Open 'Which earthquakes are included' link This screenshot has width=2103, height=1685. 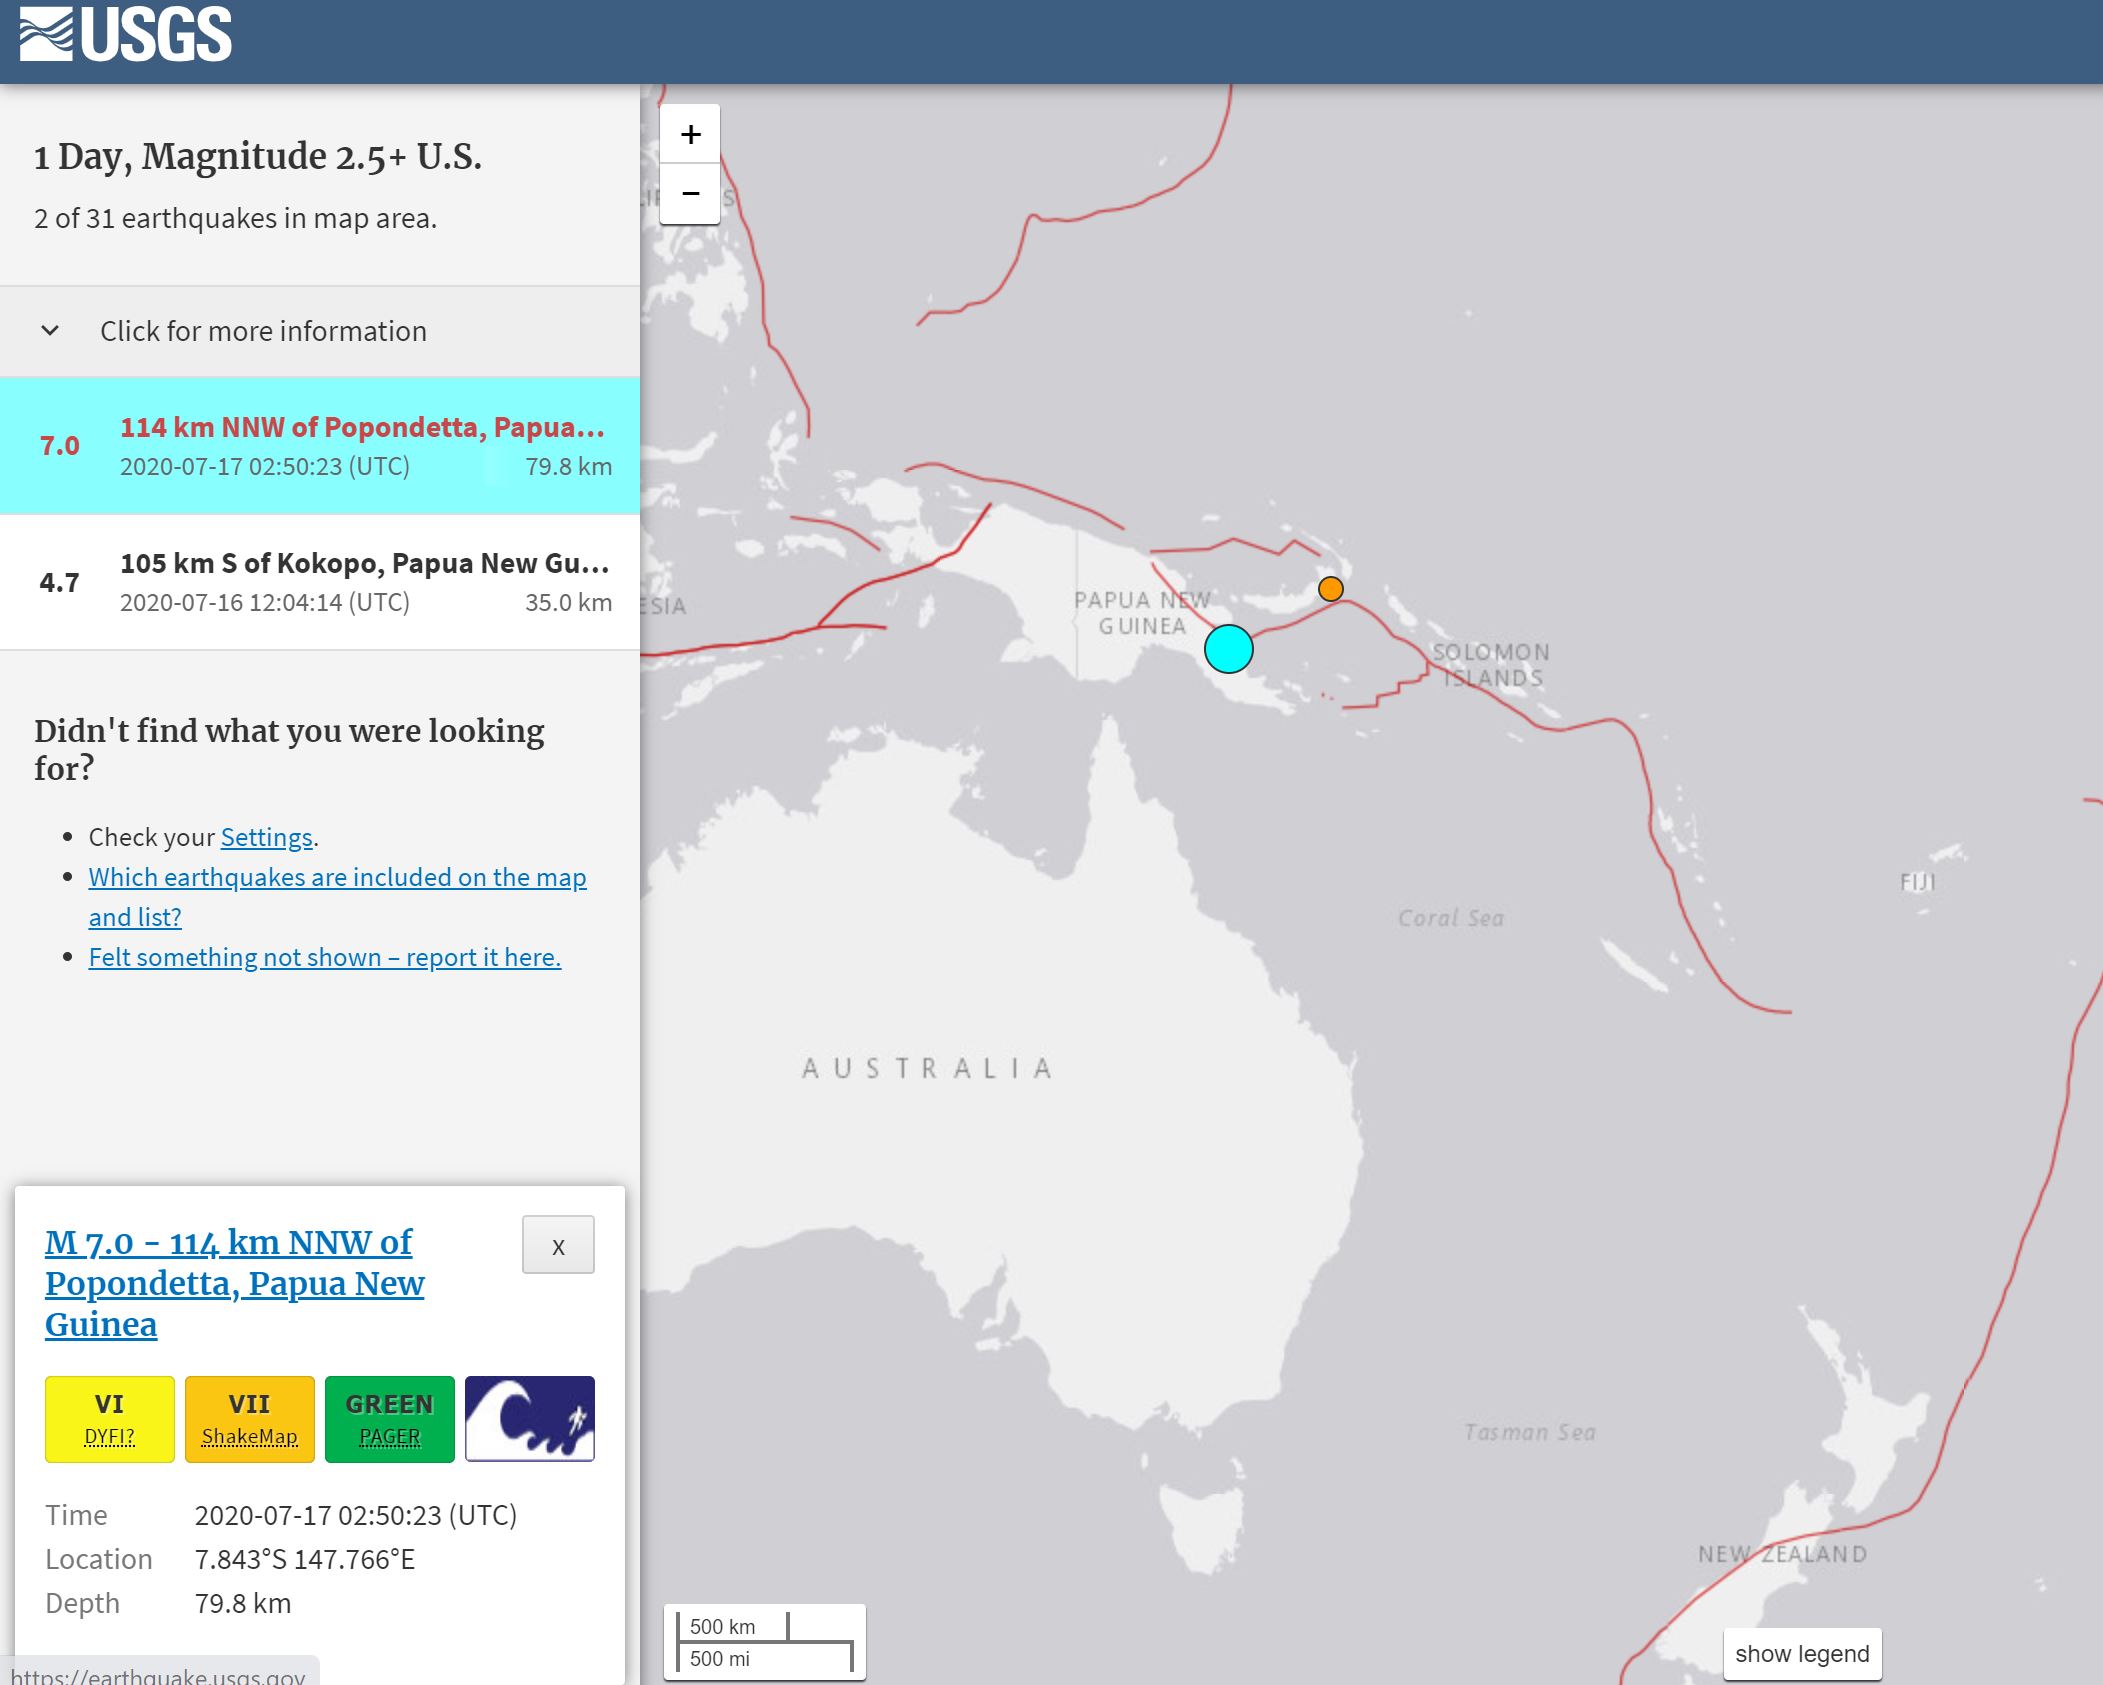tap(337, 877)
